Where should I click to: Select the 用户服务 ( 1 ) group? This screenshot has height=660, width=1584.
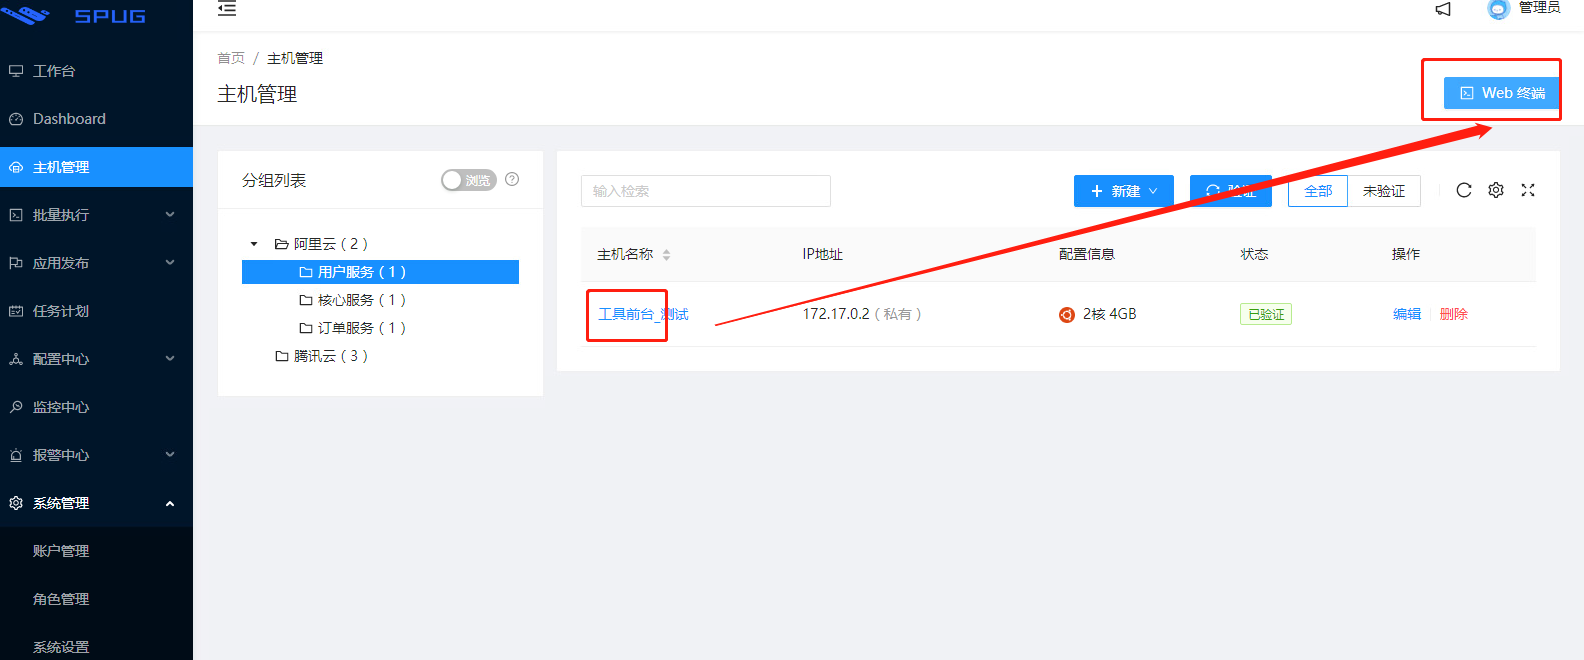pos(380,272)
